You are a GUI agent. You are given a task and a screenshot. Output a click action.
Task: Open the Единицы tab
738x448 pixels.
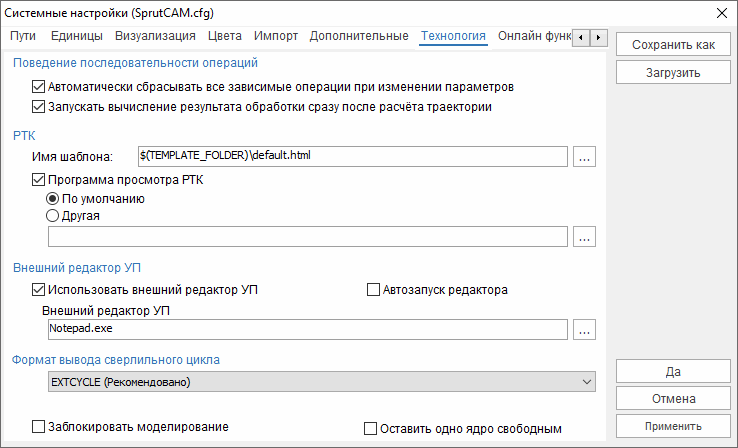click(x=77, y=36)
